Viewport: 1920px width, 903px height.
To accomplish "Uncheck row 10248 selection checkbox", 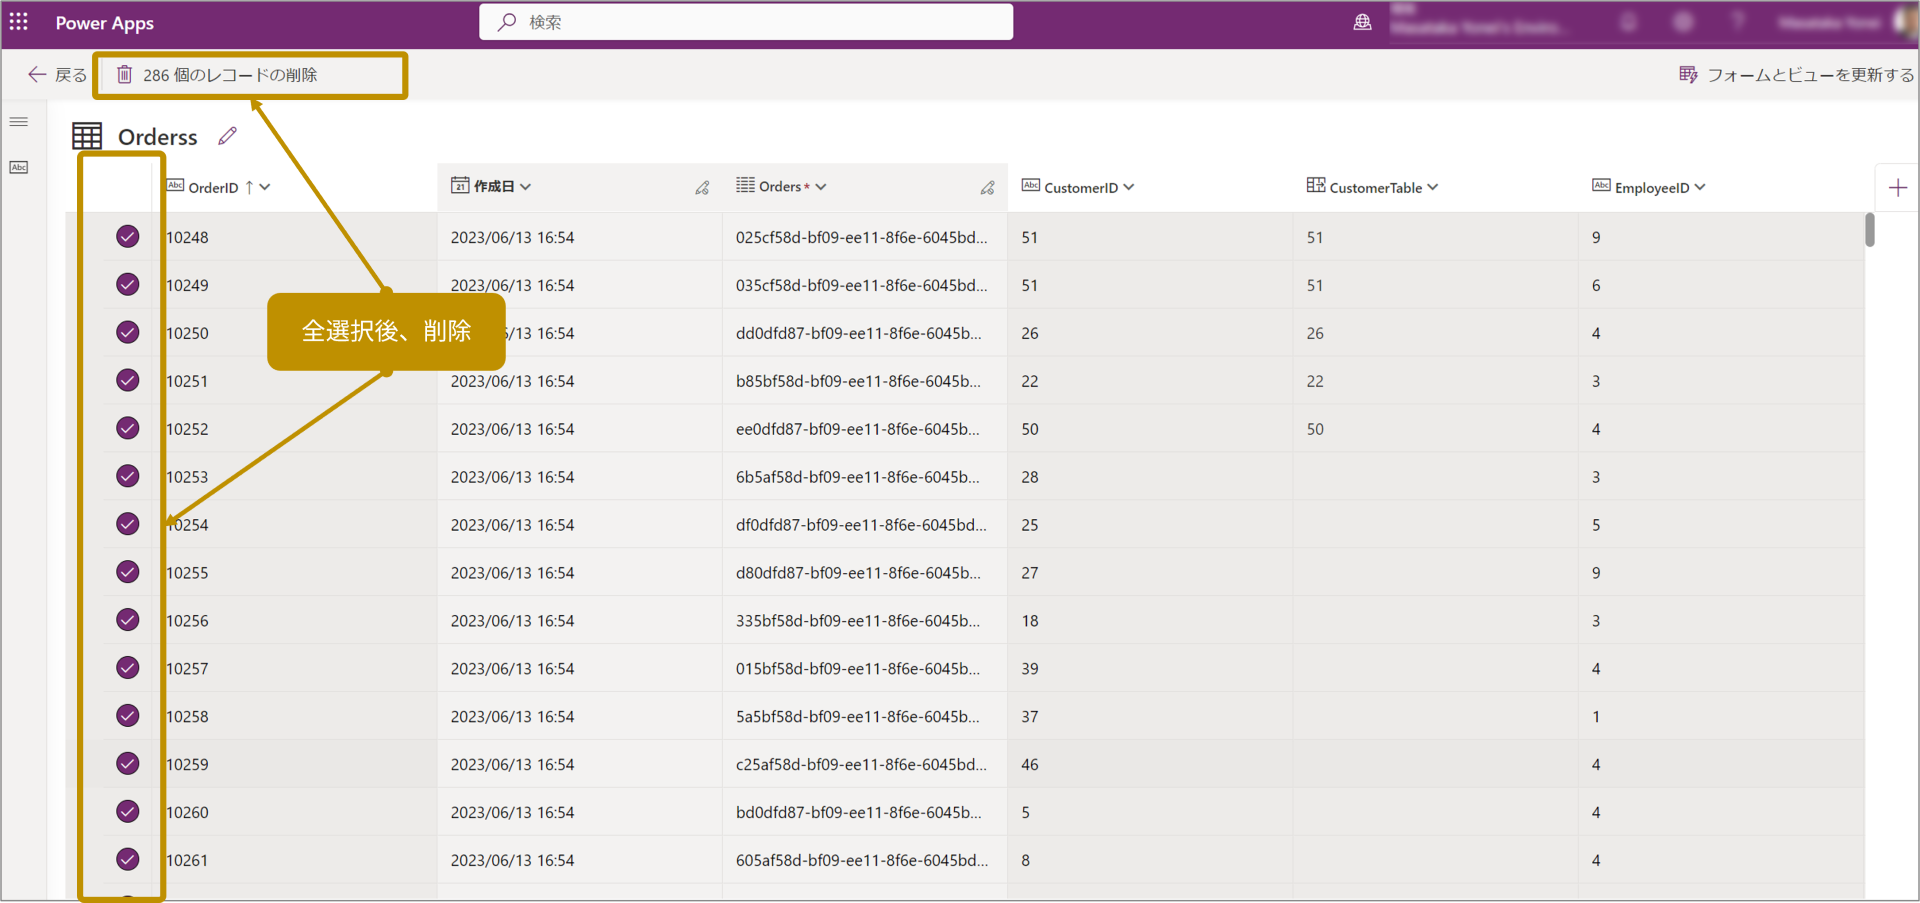I will click(x=128, y=237).
